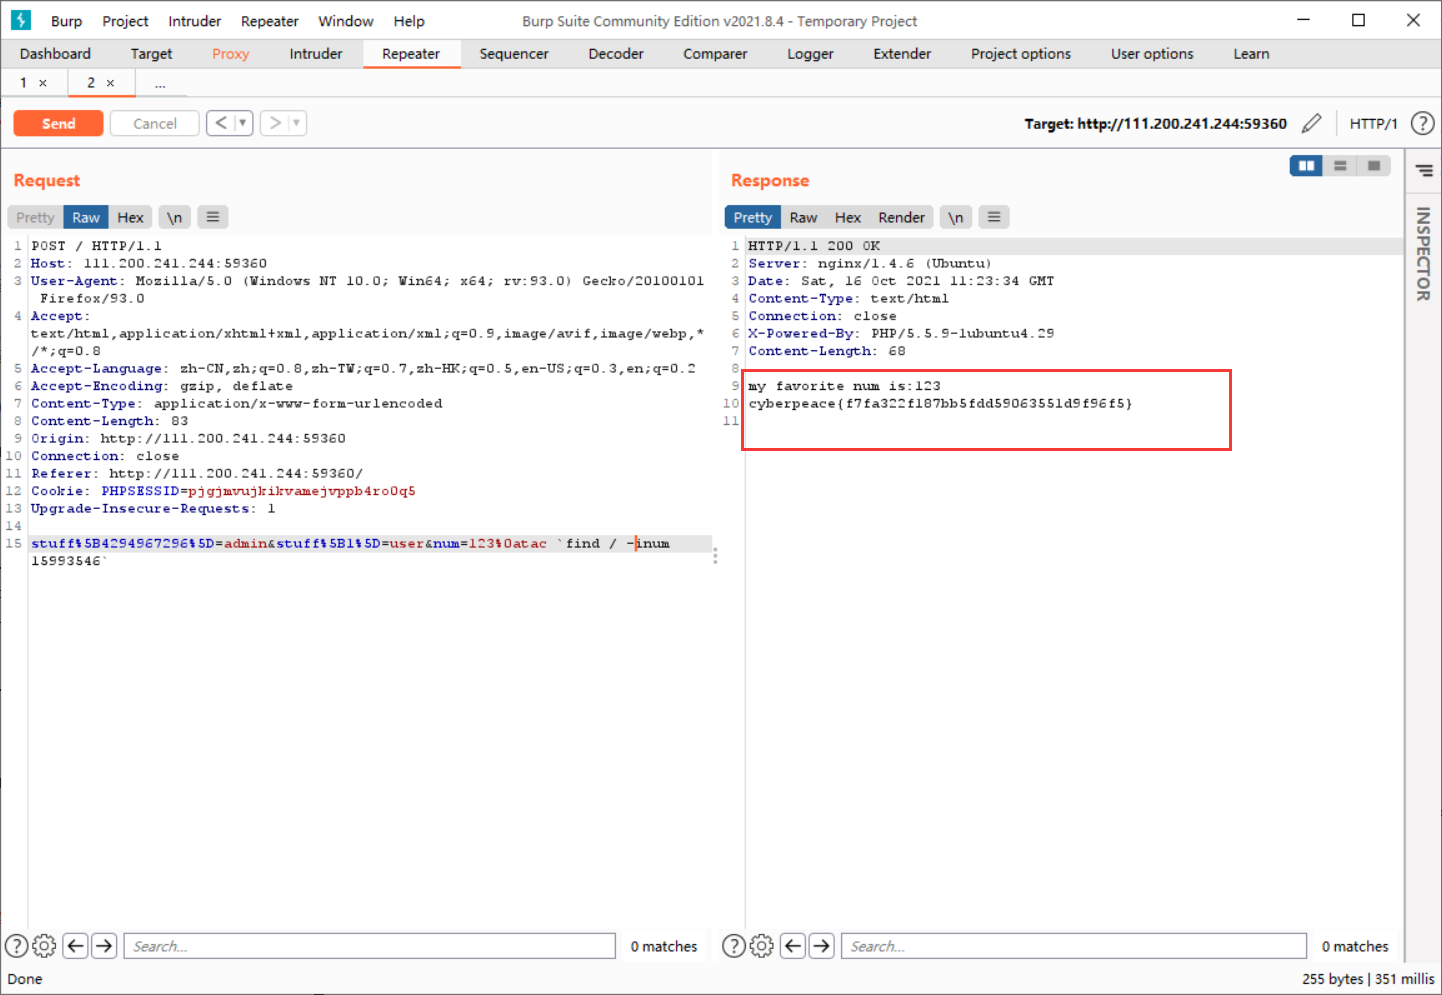Open the Learn tab
The height and width of the screenshot is (995, 1442).
tap(1251, 54)
